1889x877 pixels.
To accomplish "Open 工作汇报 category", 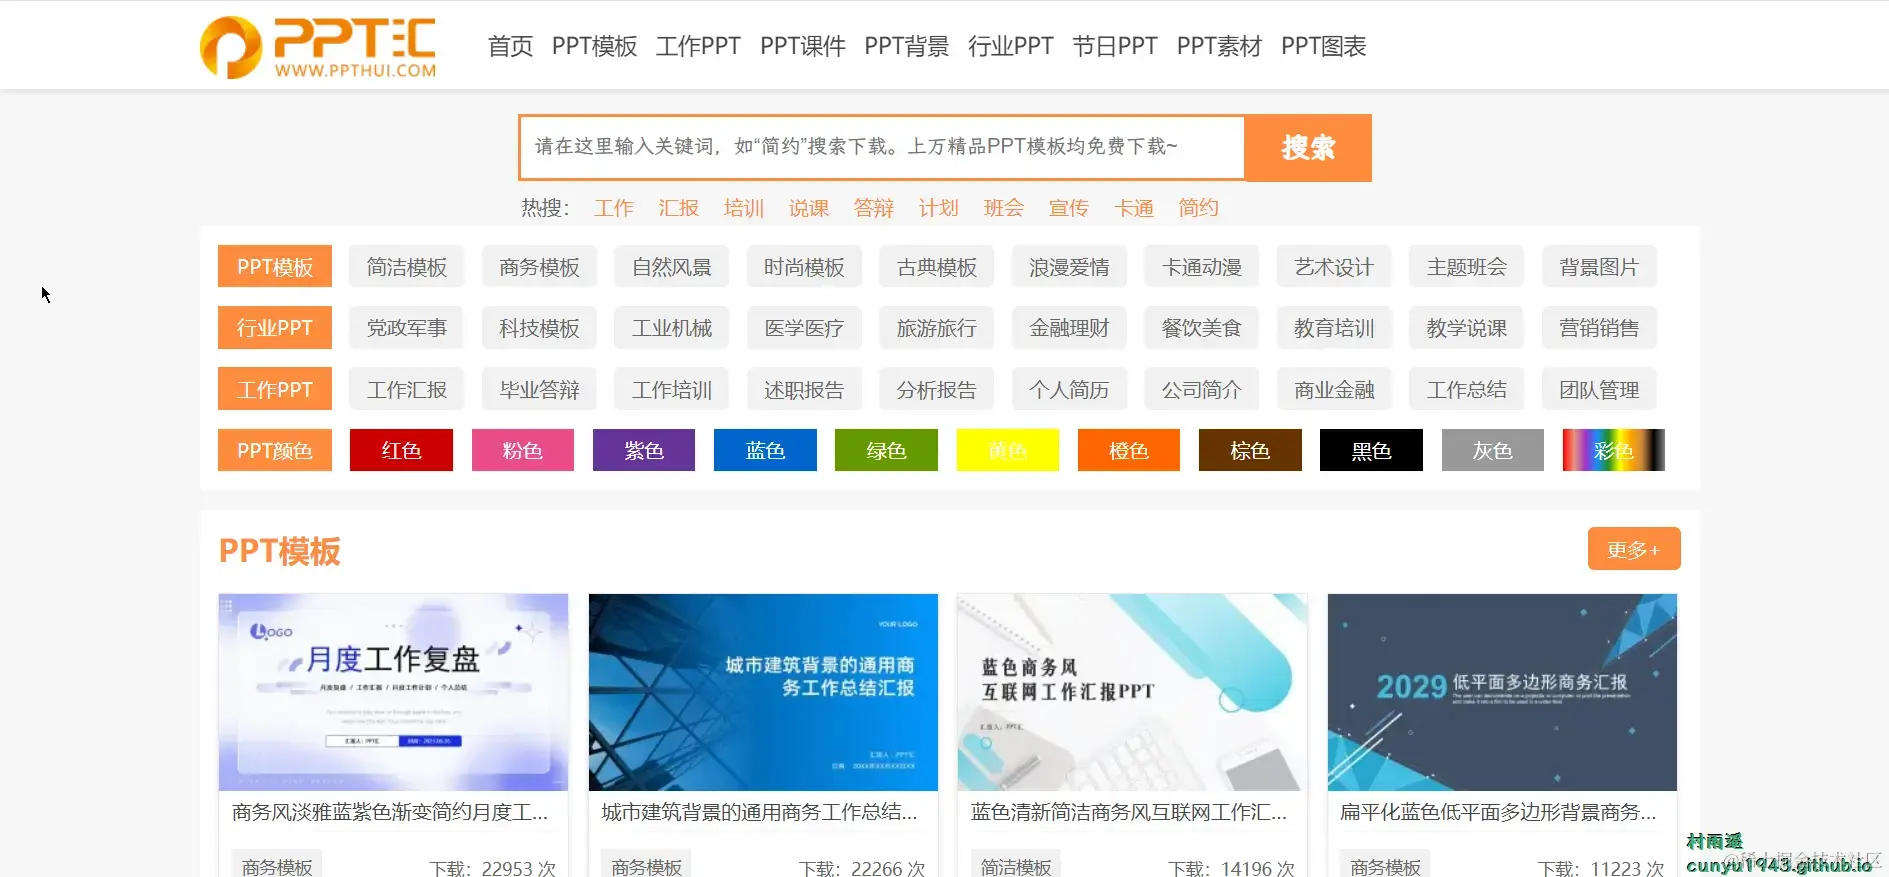I will click(x=406, y=389).
